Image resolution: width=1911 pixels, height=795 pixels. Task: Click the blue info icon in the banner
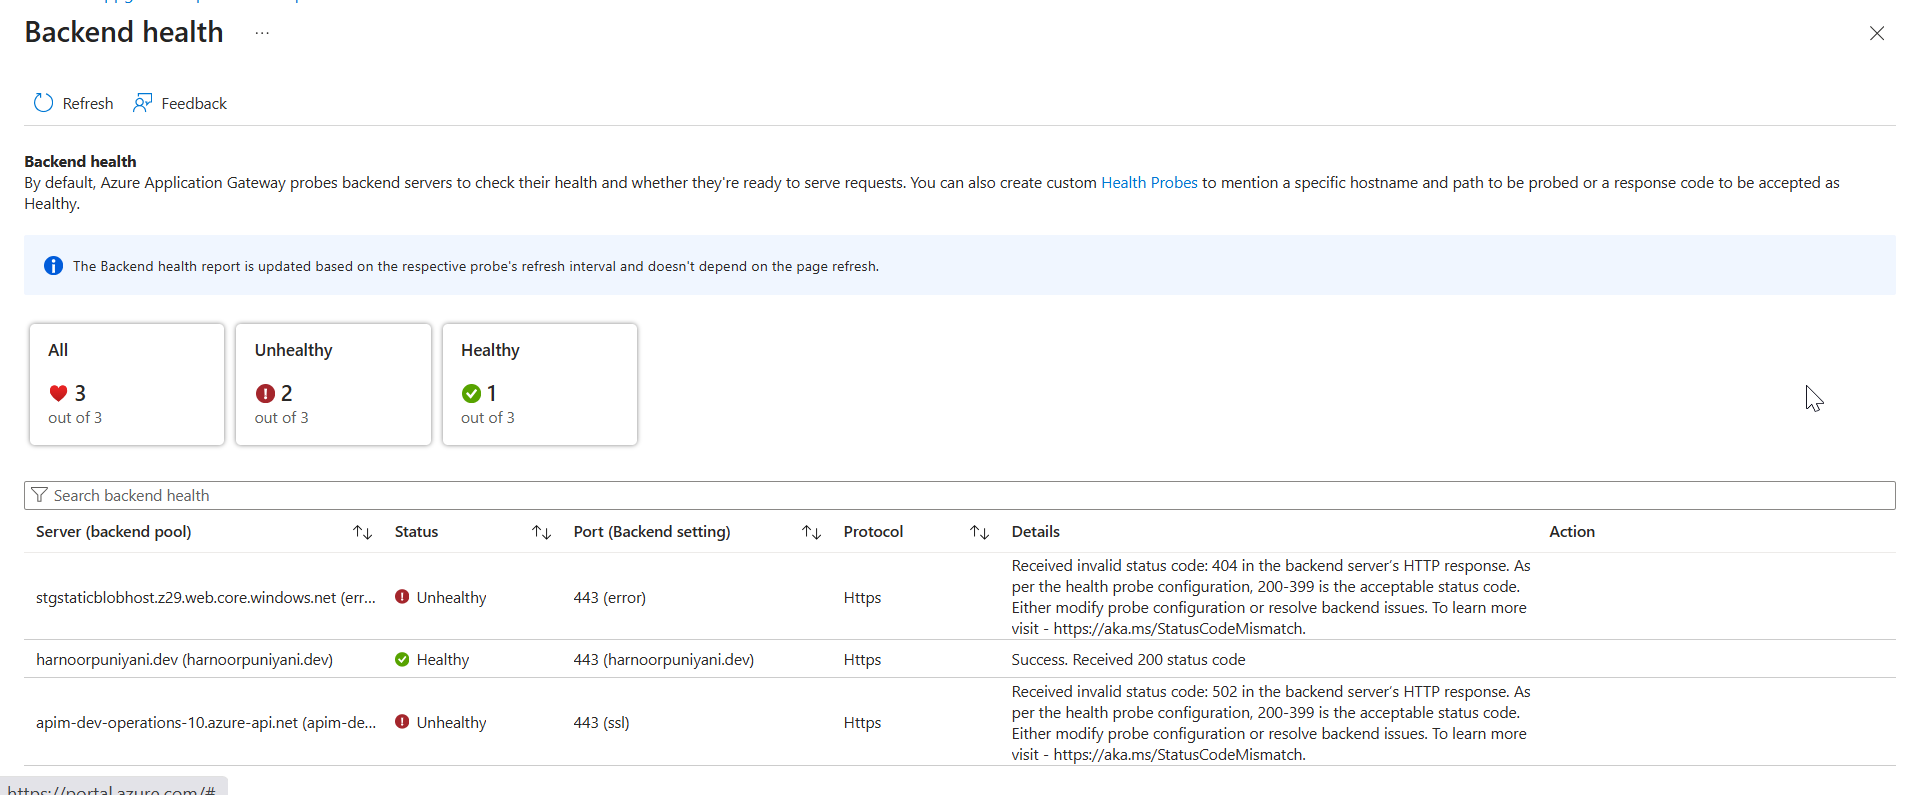[53, 266]
